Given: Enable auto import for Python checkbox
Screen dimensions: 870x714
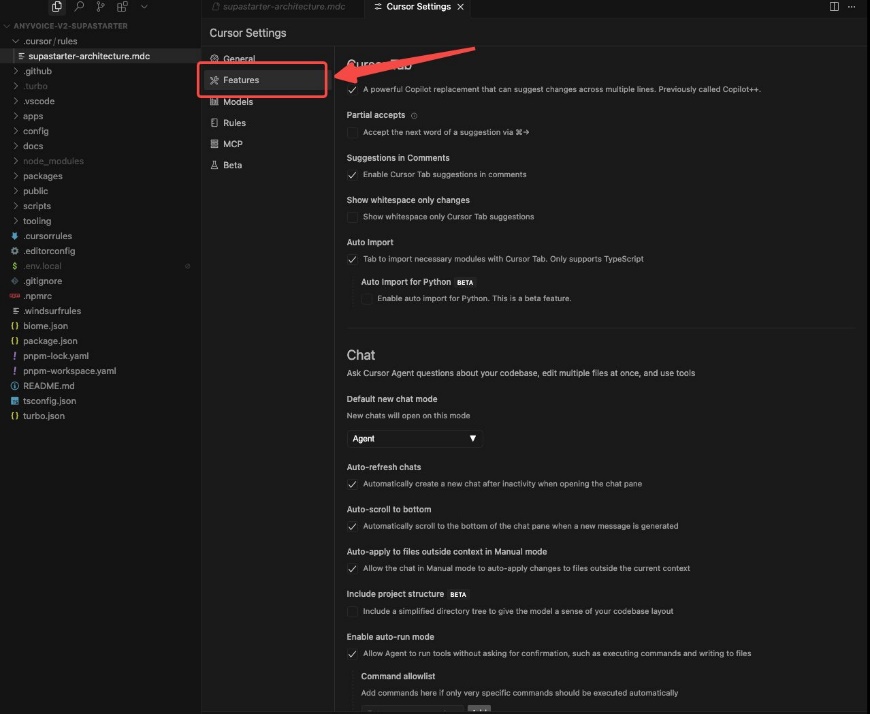Looking at the screenshot, I should coord(367,299).
